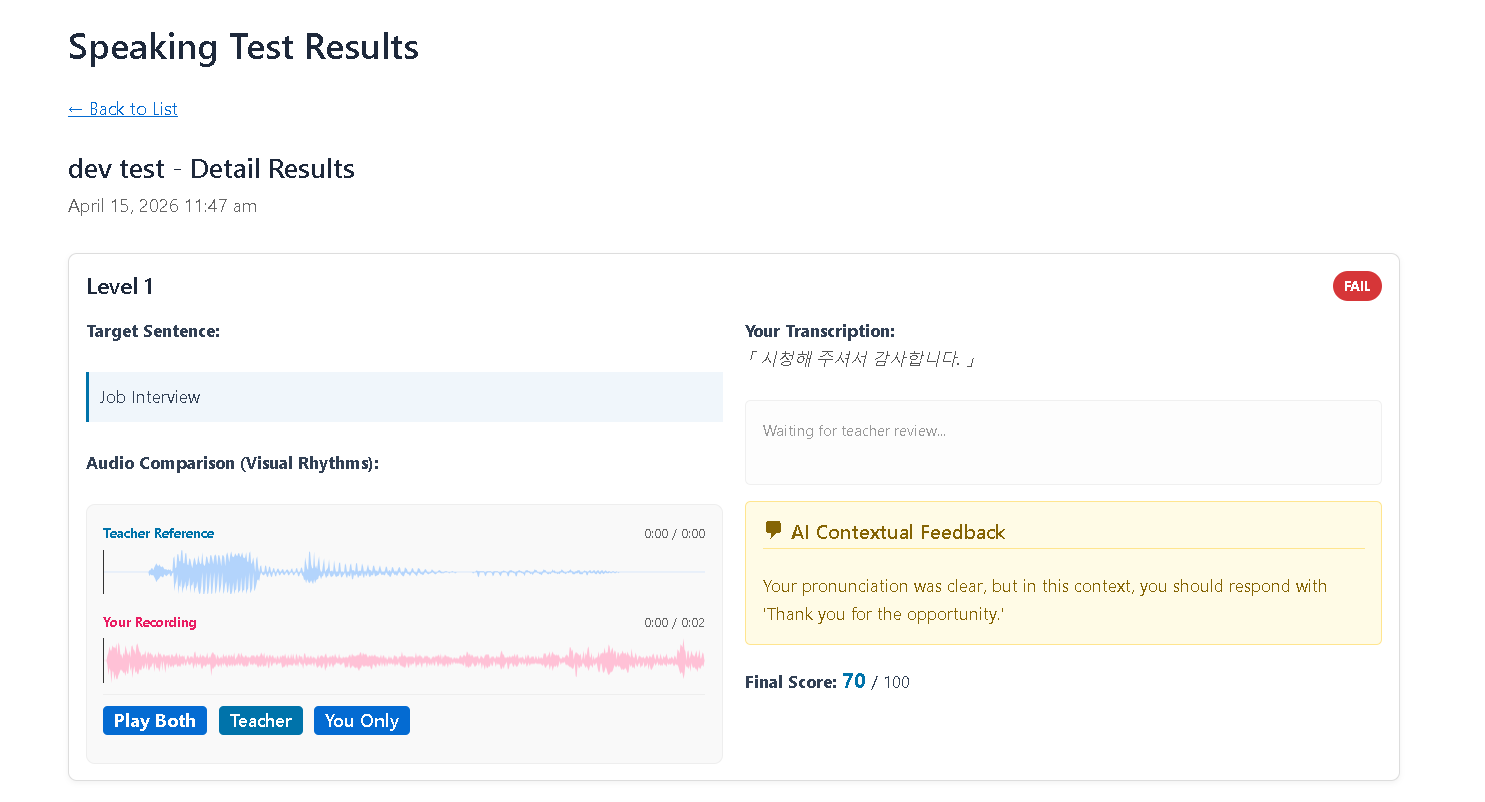Go back via the Back to List link

point(123,109)
